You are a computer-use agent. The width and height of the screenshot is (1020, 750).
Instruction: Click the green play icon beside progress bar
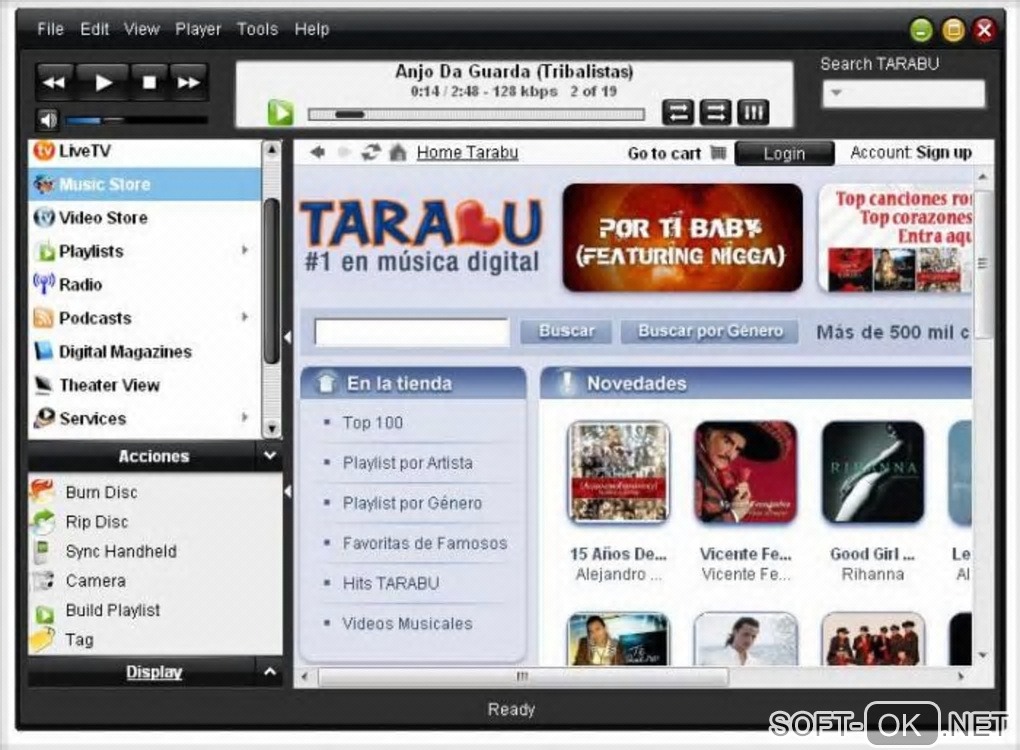tap(280, 113)
